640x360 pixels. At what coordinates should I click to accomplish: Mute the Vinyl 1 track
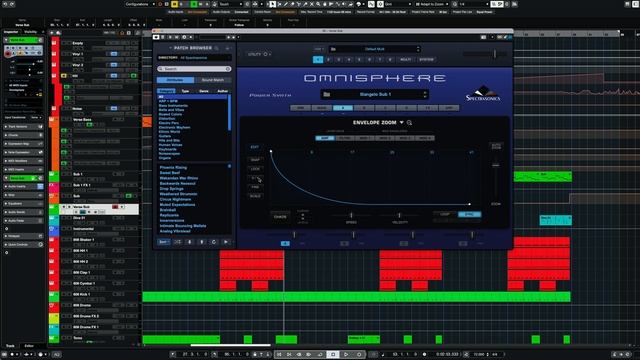63,54
